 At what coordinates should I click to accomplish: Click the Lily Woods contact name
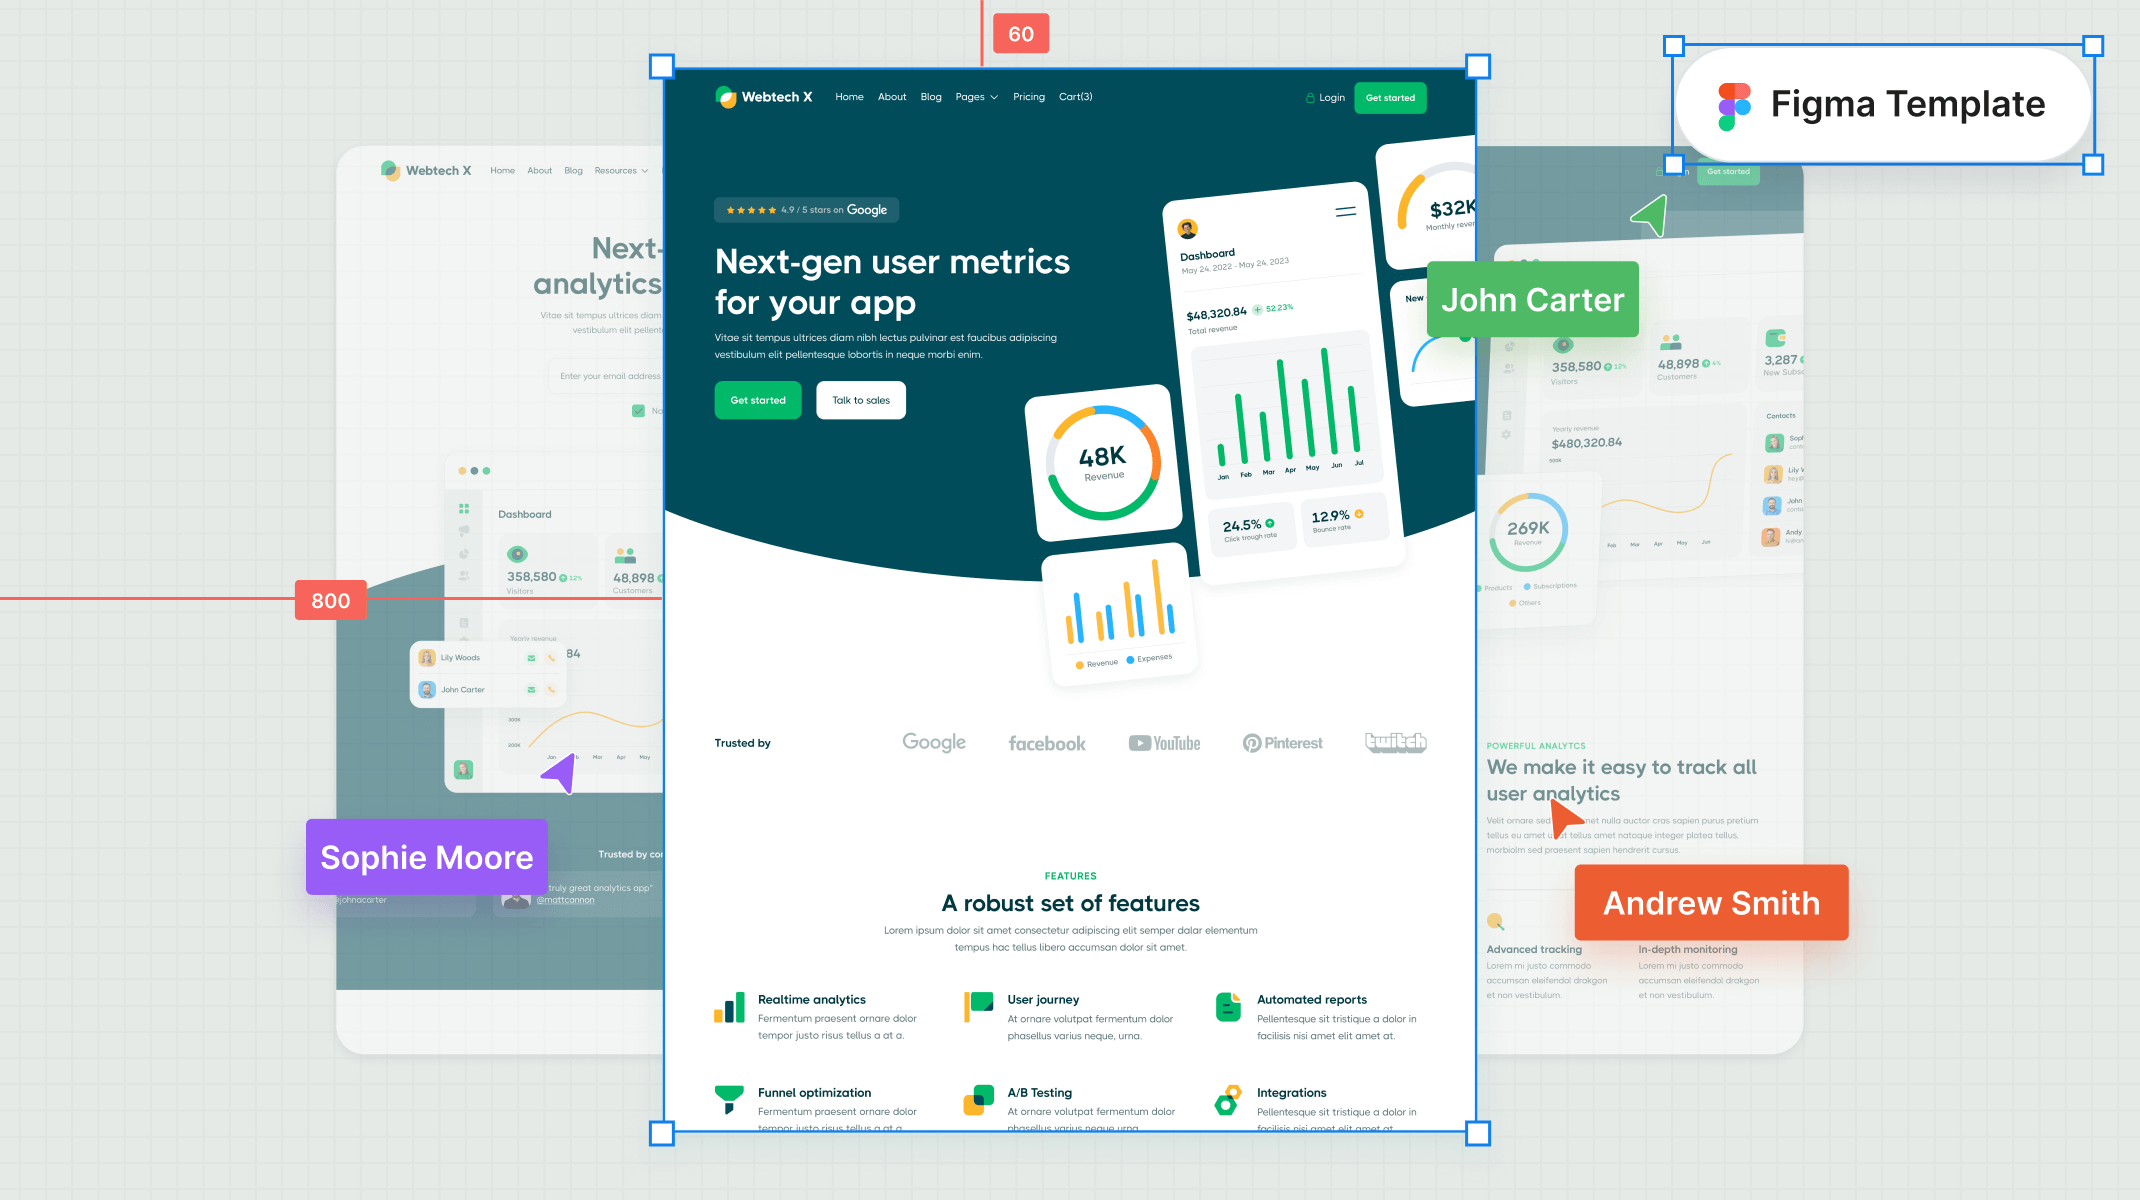tap(460, 658)
